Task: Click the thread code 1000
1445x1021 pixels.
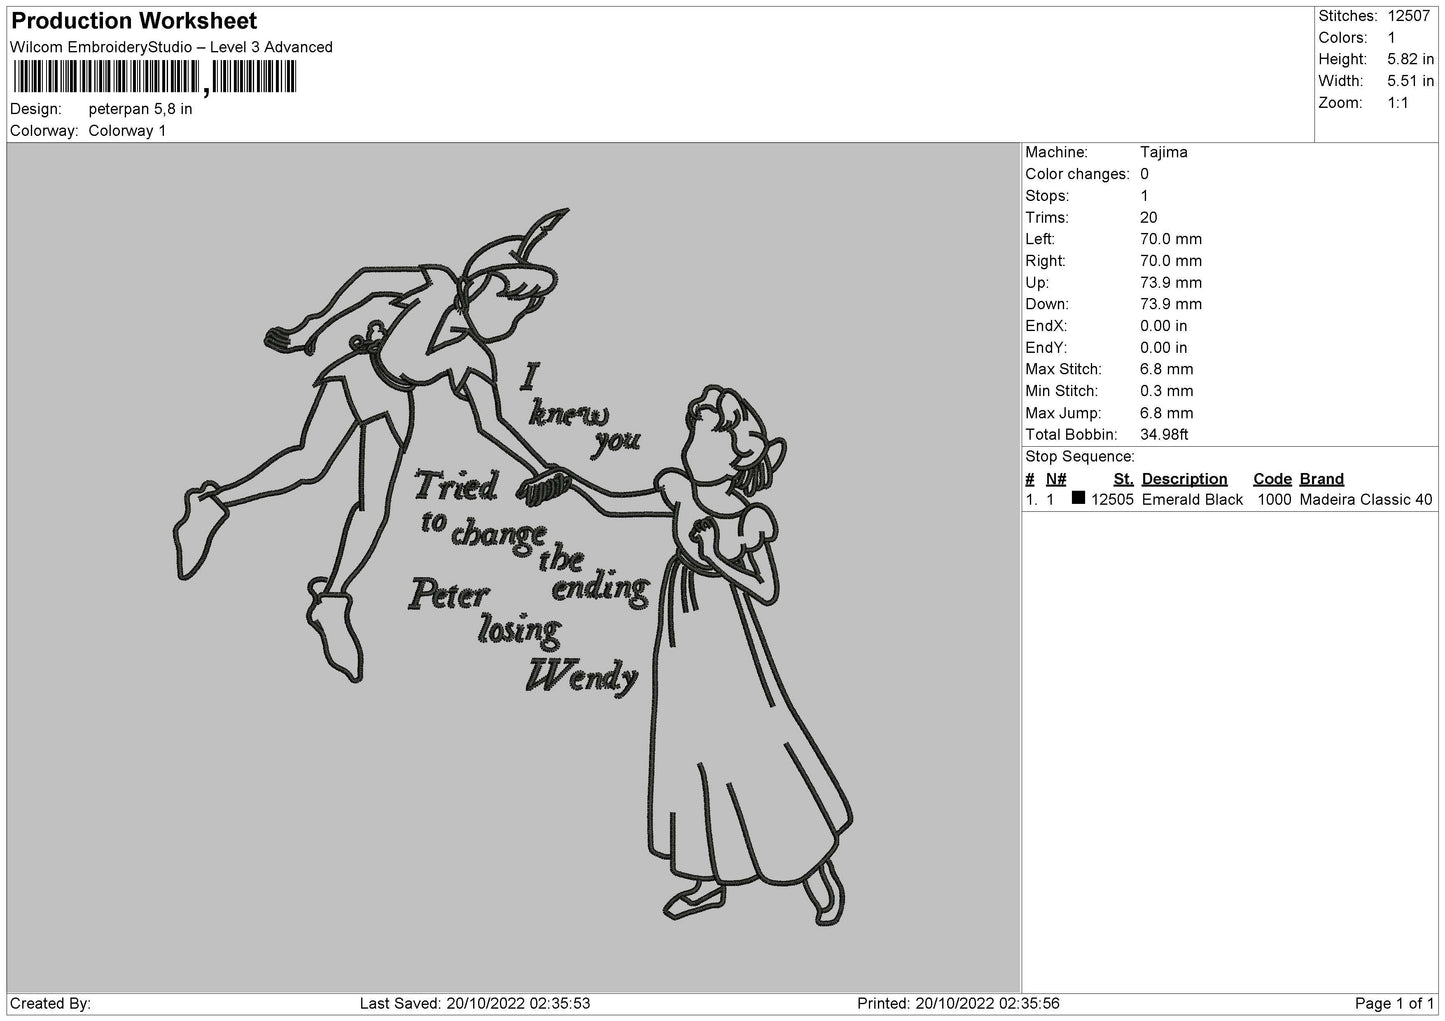Action: click(x=1274, y=500)
